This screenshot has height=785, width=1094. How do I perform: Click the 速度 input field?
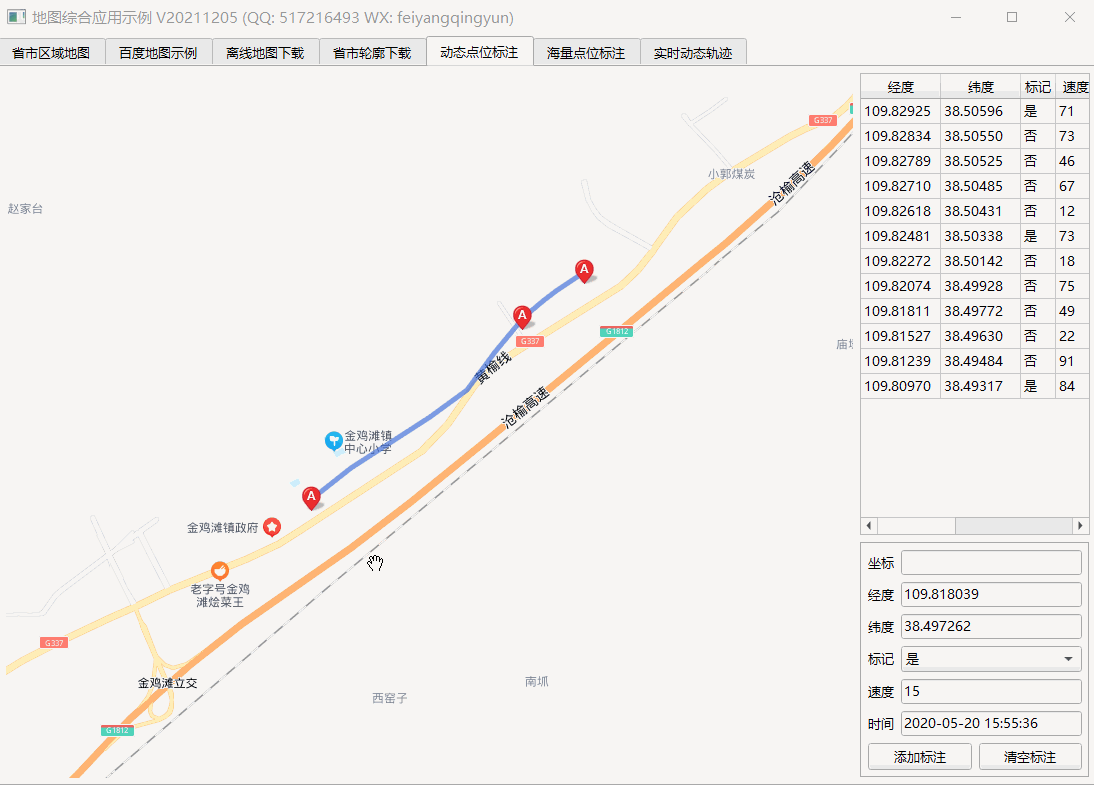pos(991,691)
